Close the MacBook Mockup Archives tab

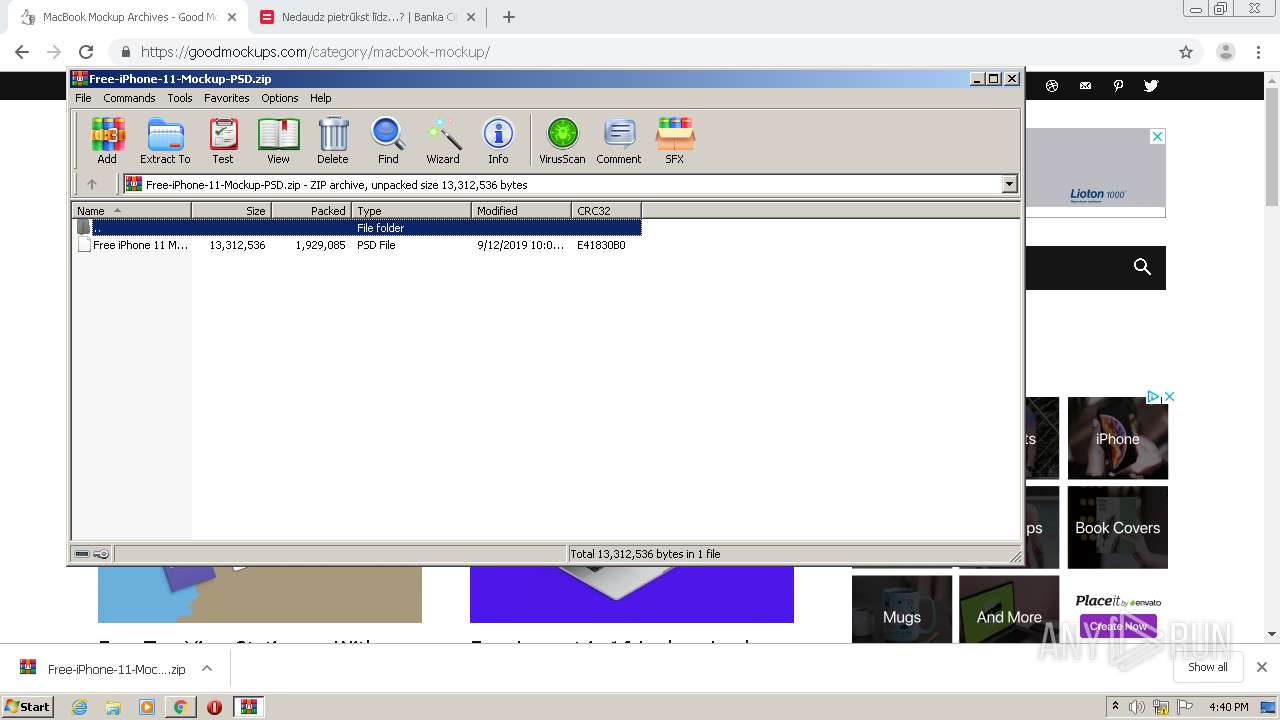(231, 17)
